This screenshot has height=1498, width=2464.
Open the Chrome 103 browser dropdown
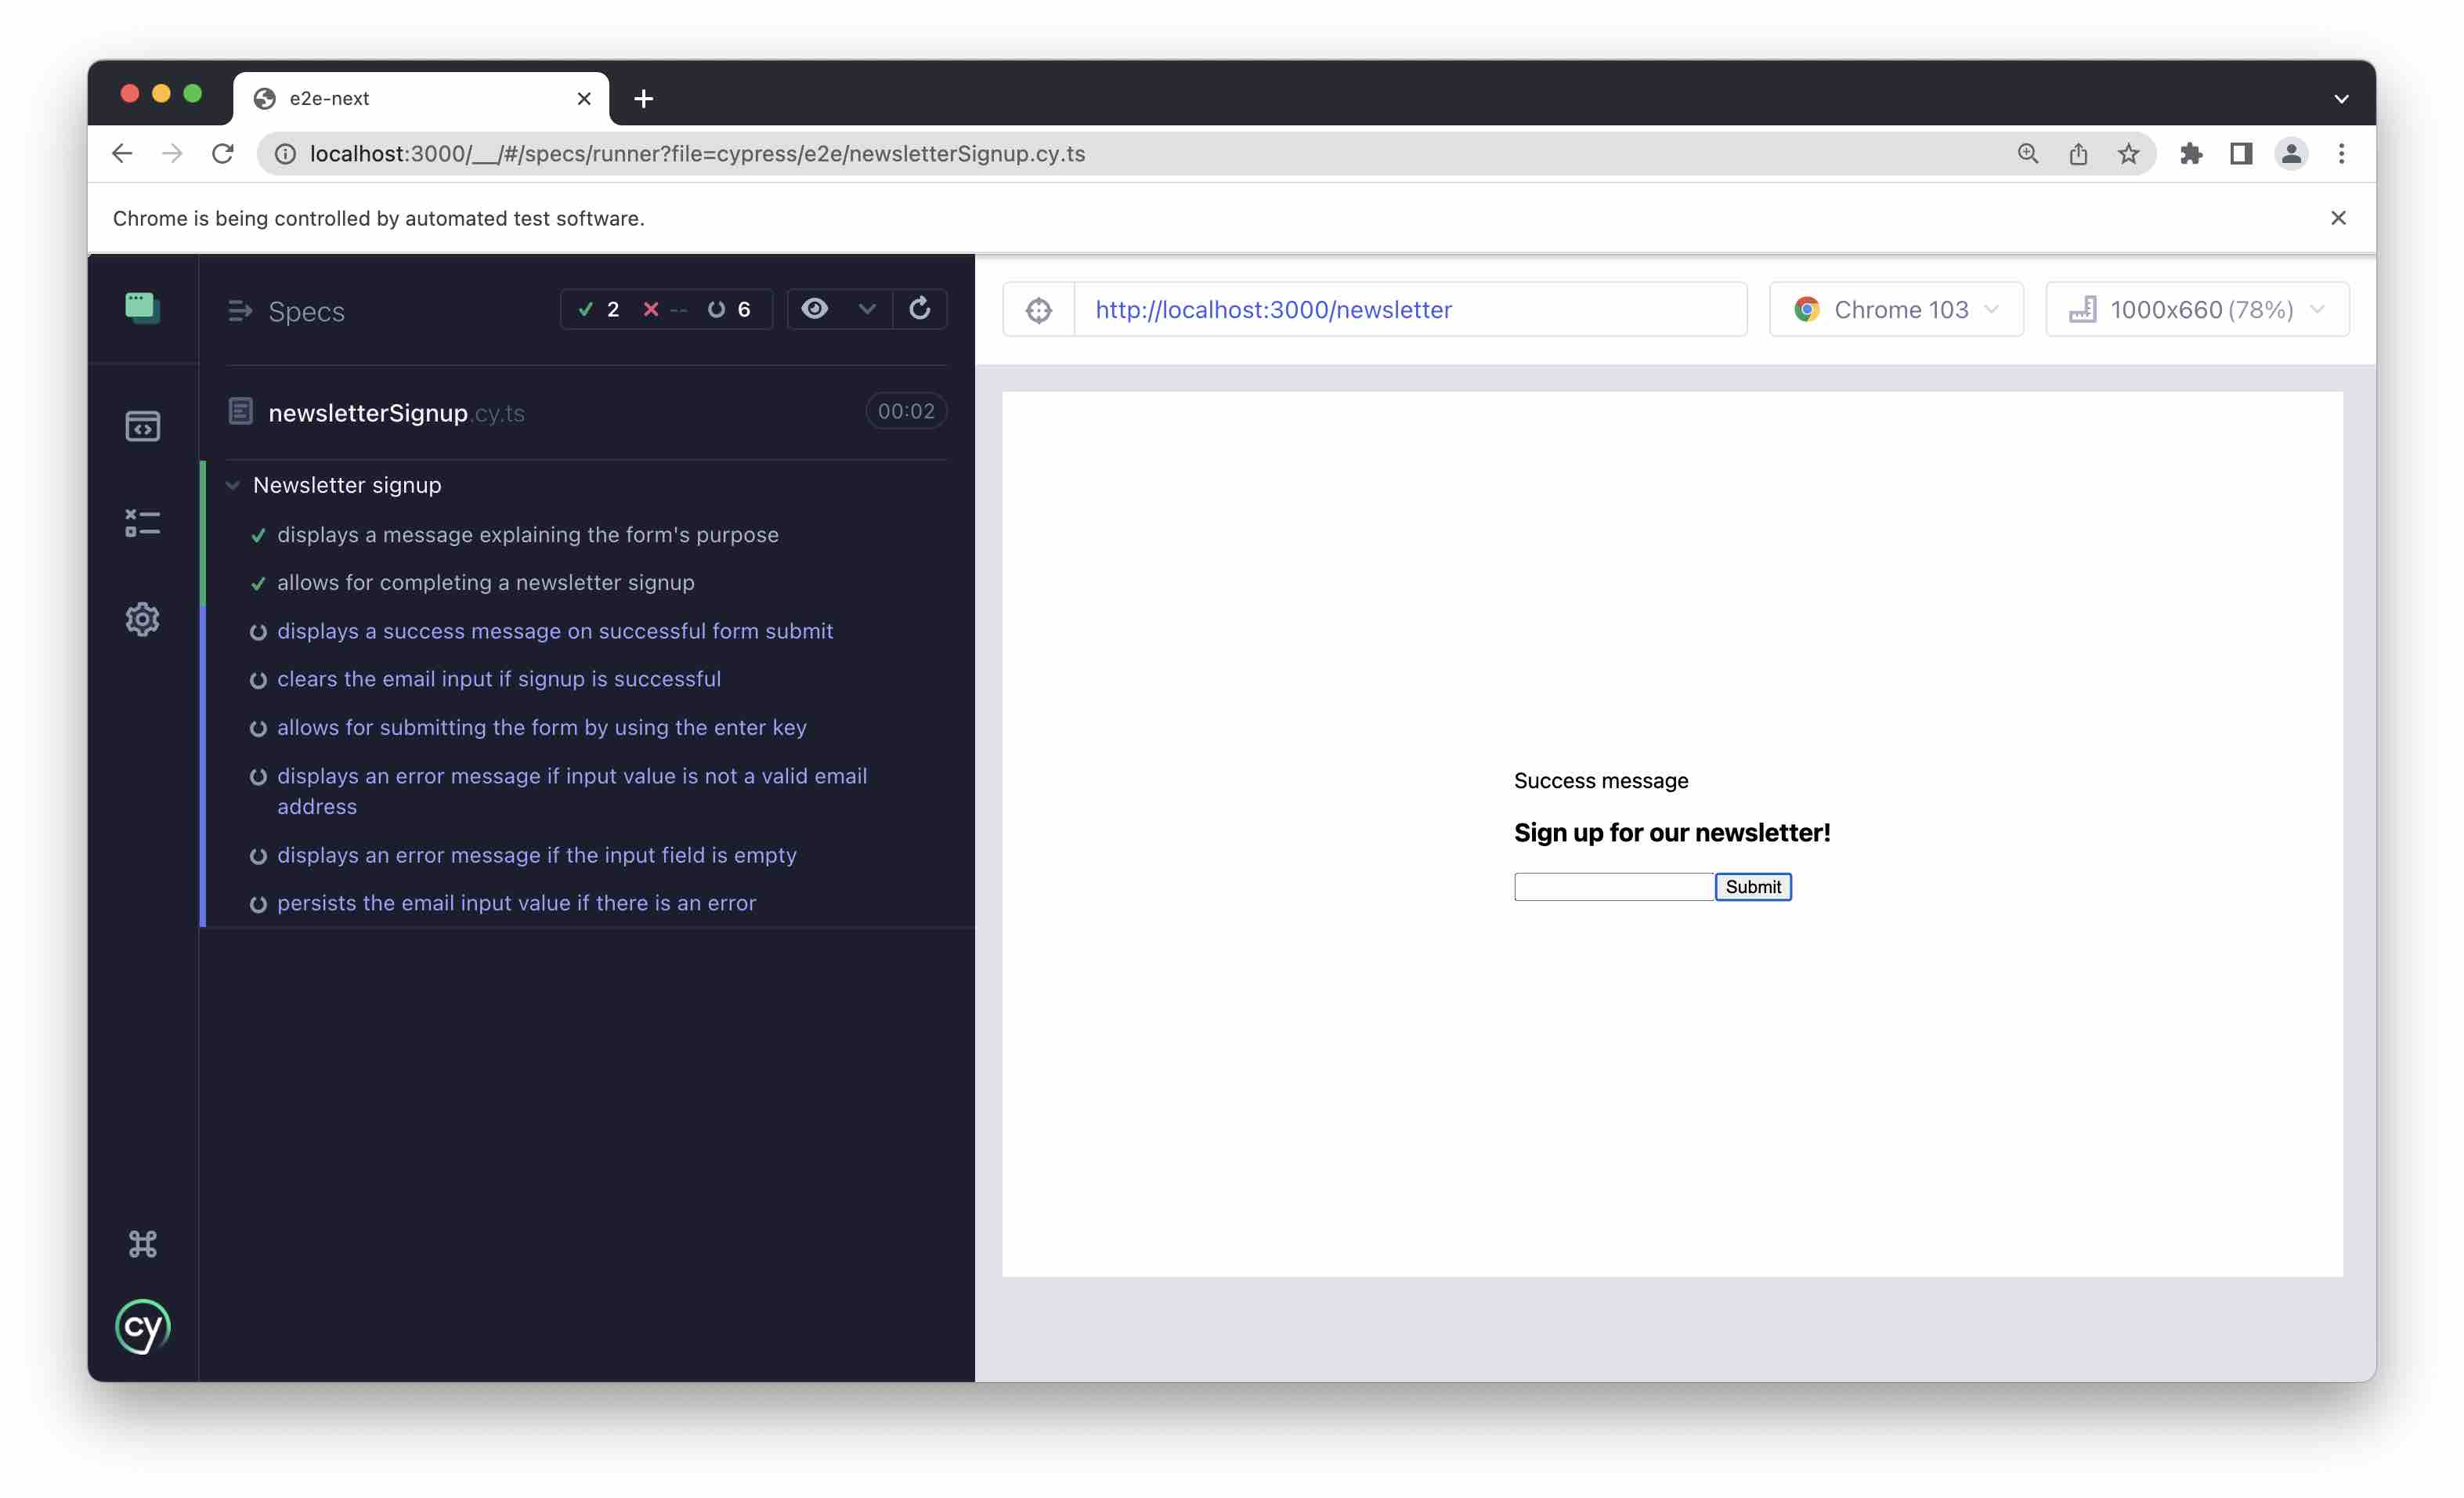(1895, 310)
